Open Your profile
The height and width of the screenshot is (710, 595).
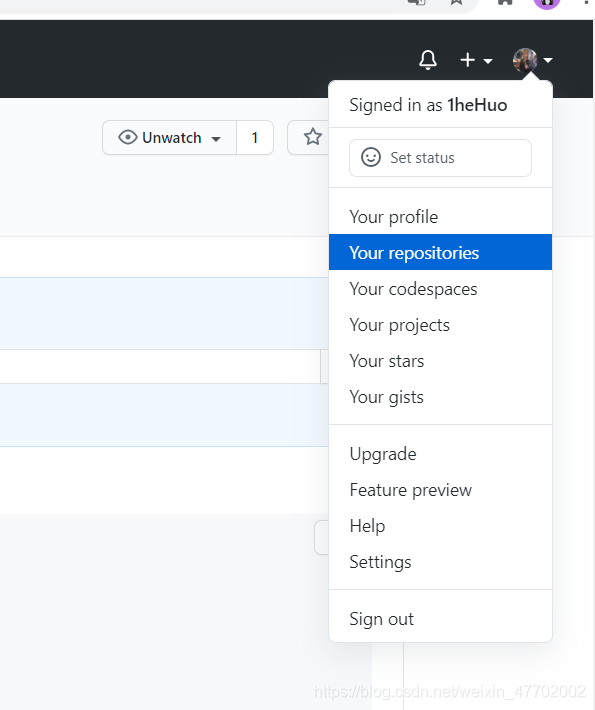pyautogui.click(x=440, y=216)
